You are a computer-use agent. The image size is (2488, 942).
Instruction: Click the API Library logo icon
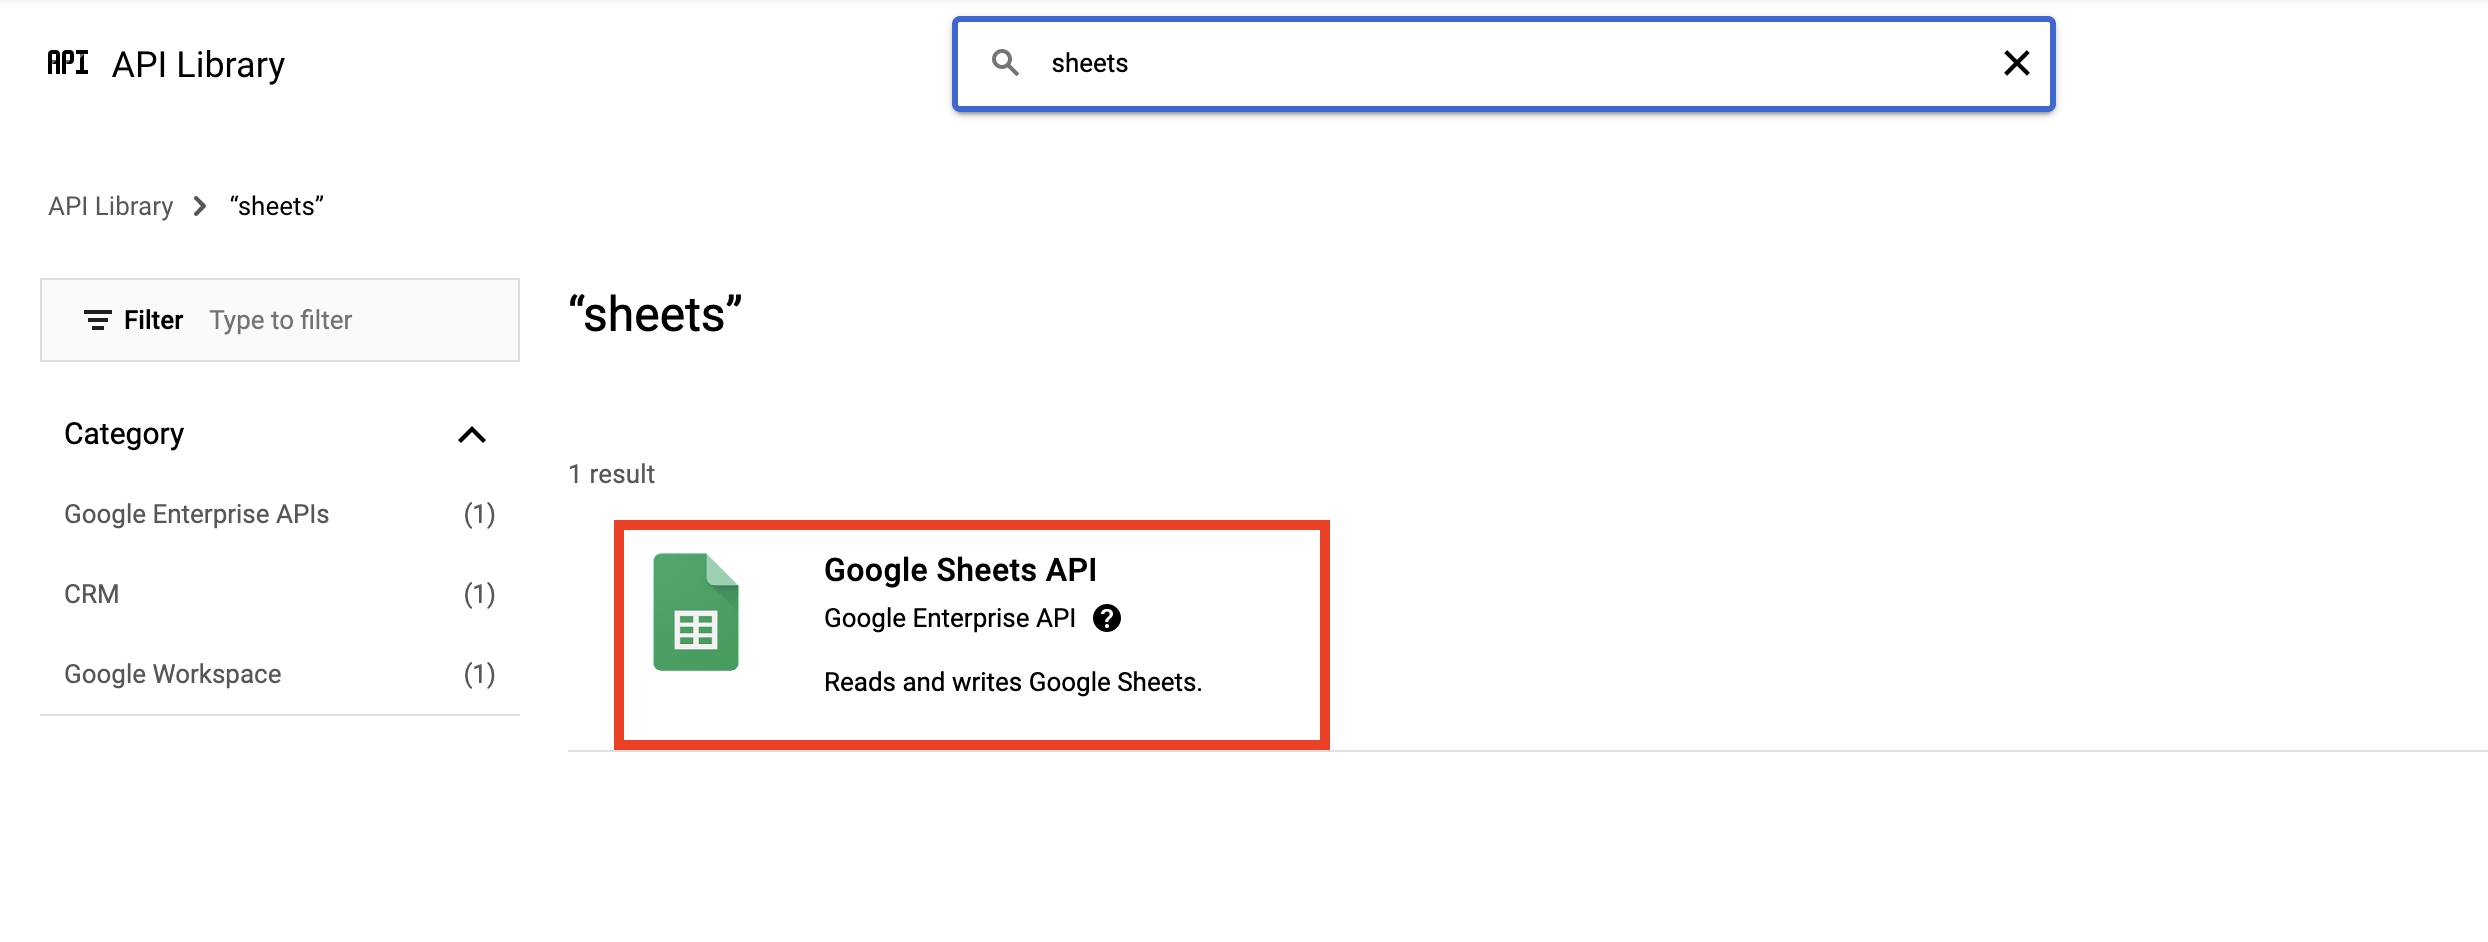[67, 63]
